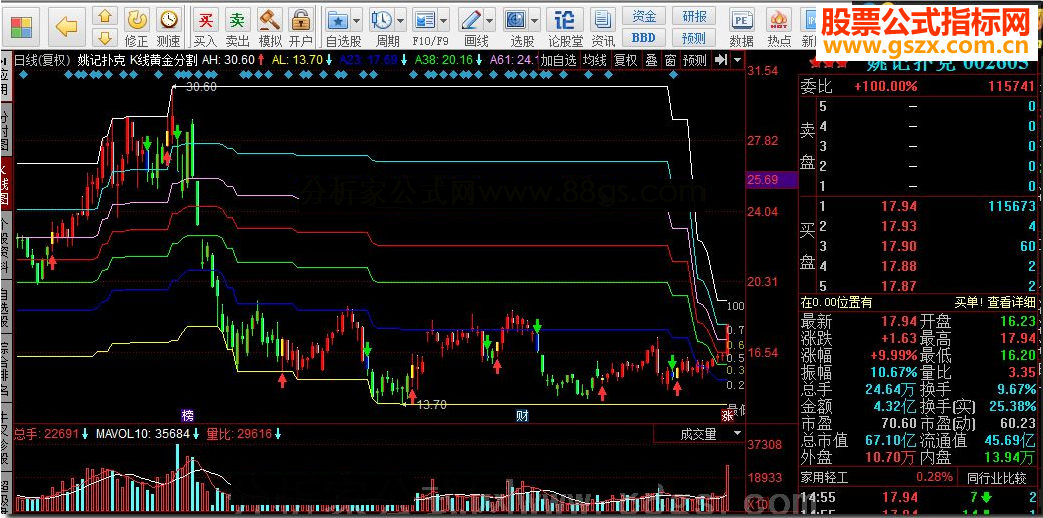Click the red 买入 buy icon
This screenshot has width=1043, height=518.
point(206,19)
